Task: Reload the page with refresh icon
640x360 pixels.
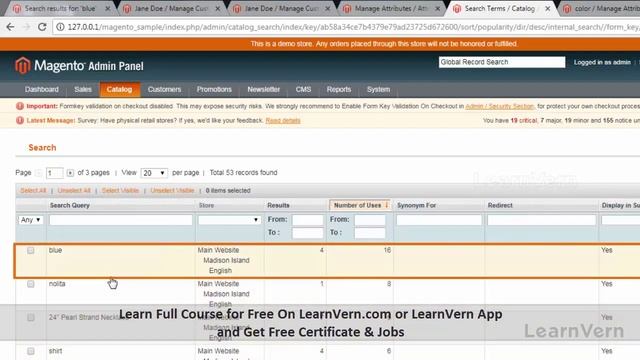Action: pyautogui.click(x=42, y=27)
